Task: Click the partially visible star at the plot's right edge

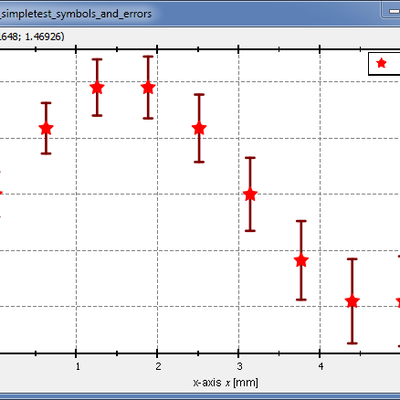Action: (x=398, y=302)
